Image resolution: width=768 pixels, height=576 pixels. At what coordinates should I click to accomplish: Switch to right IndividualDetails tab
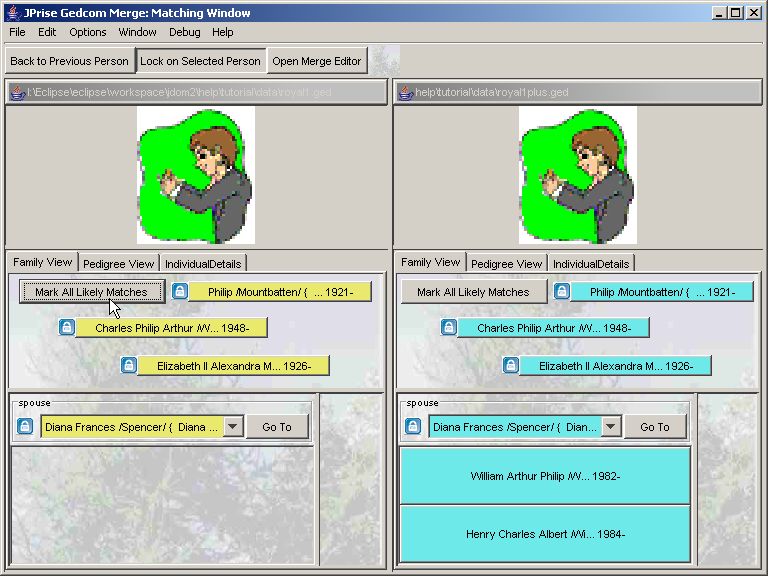click(x=591, y=264)
